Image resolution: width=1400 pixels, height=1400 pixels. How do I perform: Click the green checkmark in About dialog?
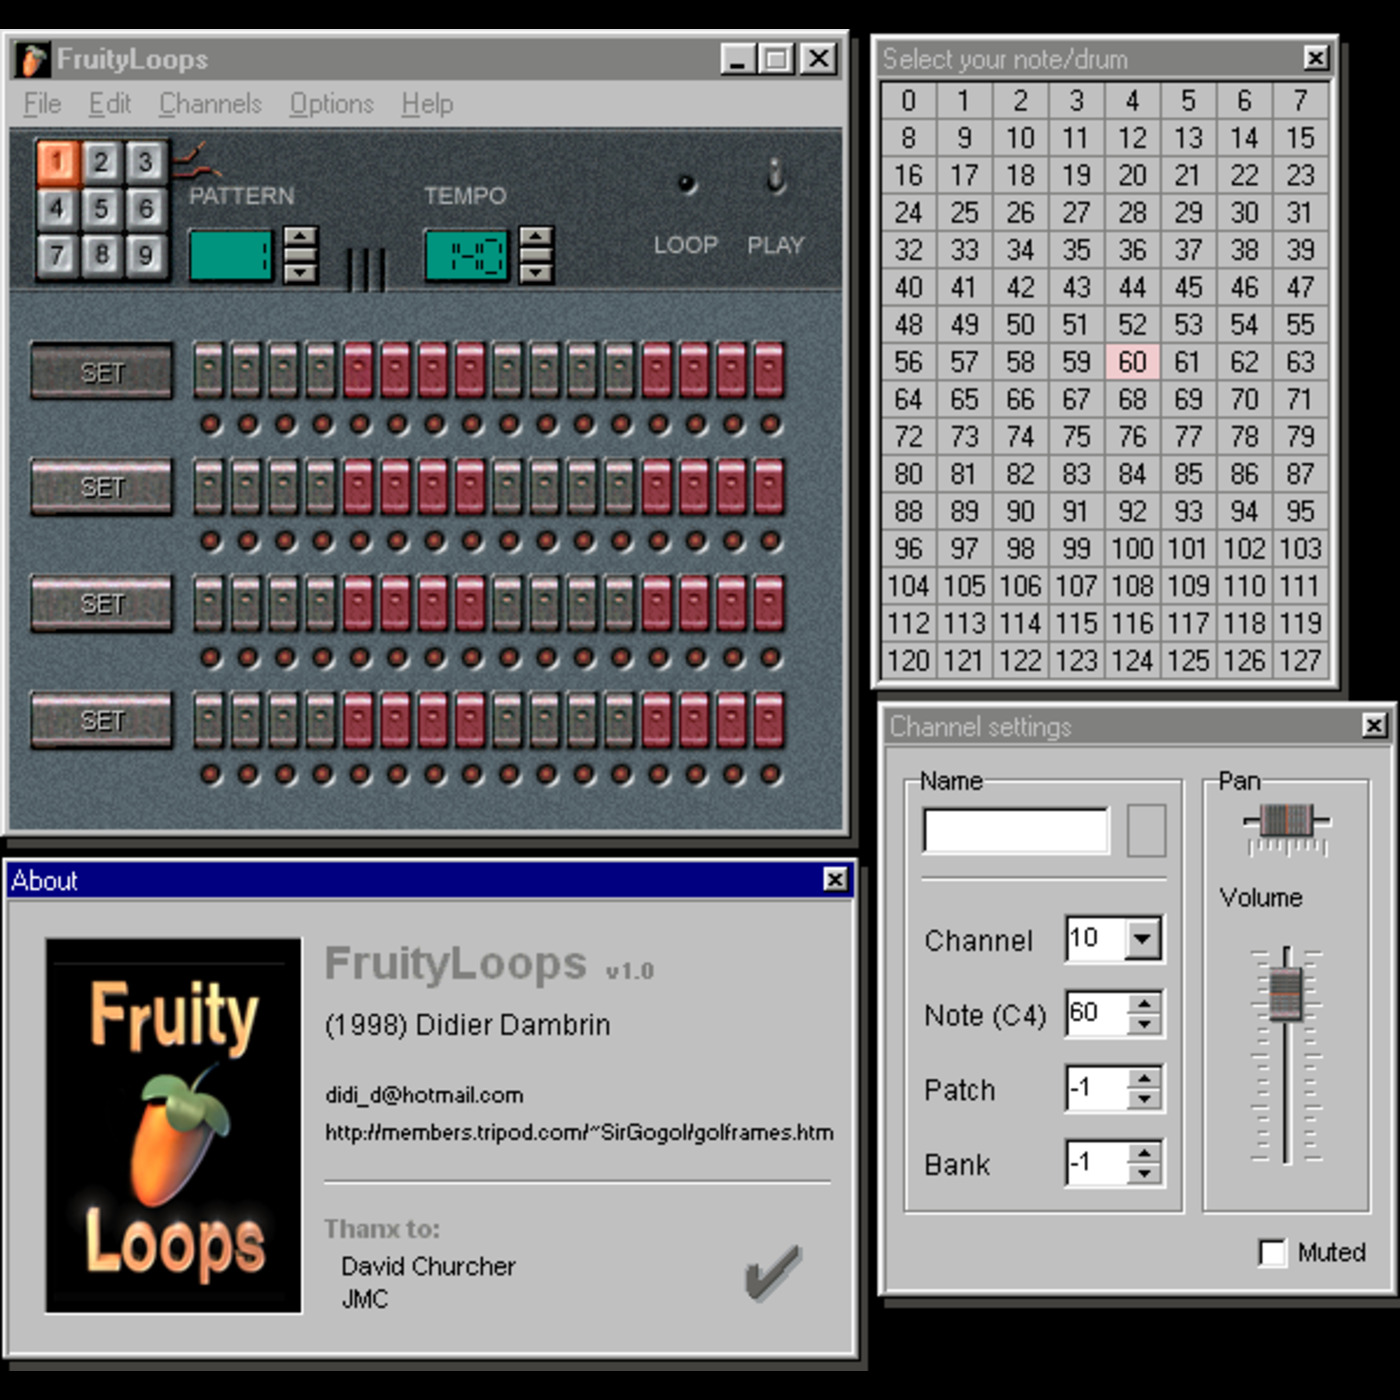click(772, 1272)
